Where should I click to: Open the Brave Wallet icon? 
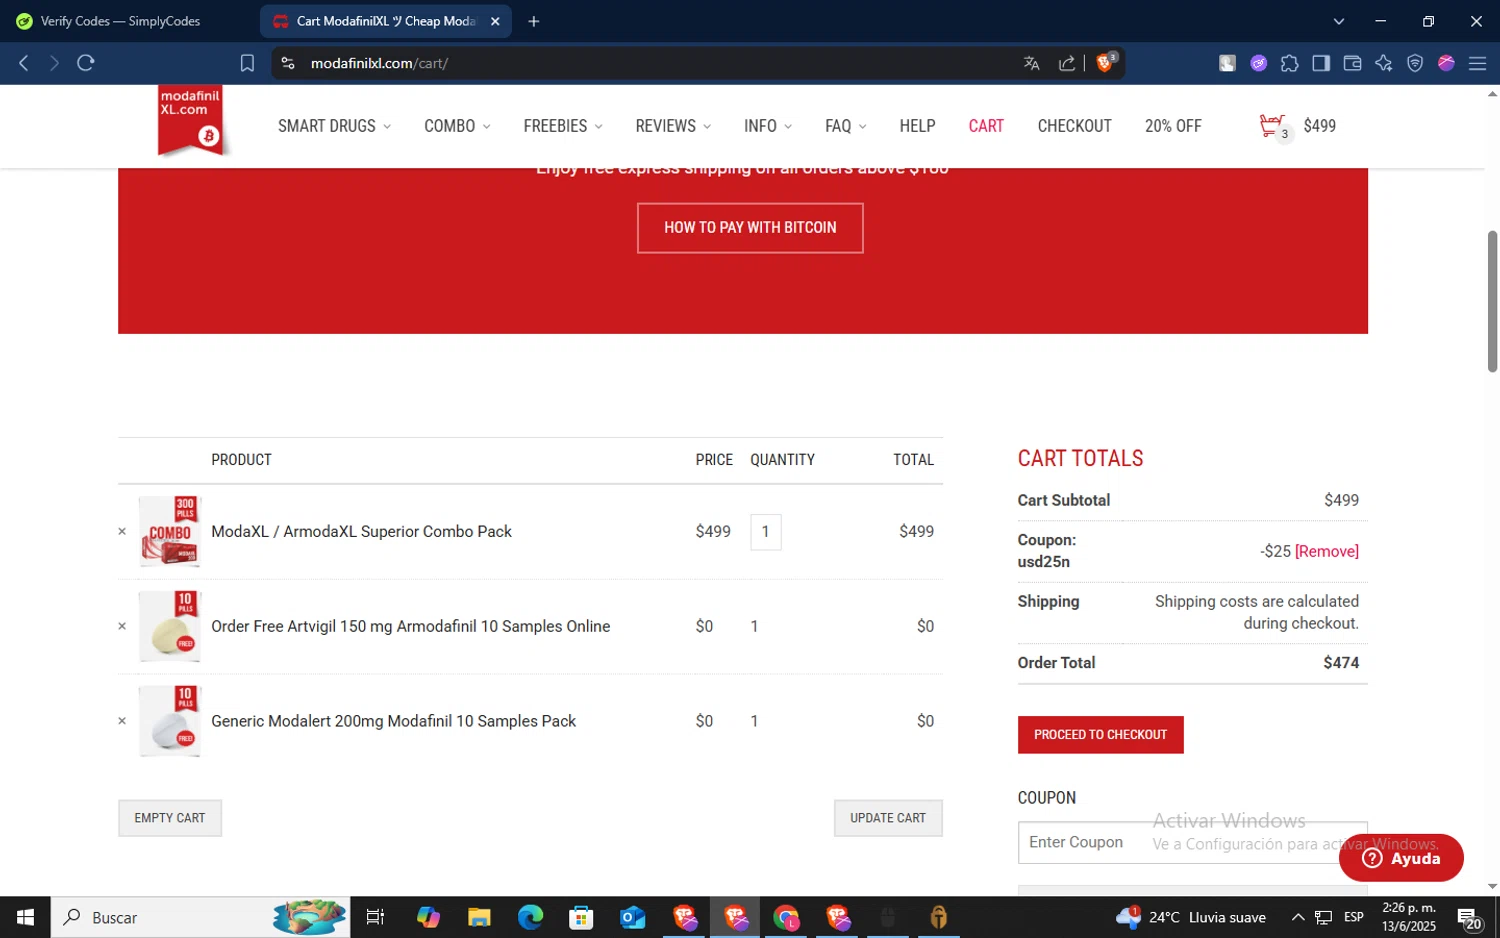click(x=1352, y=63)
